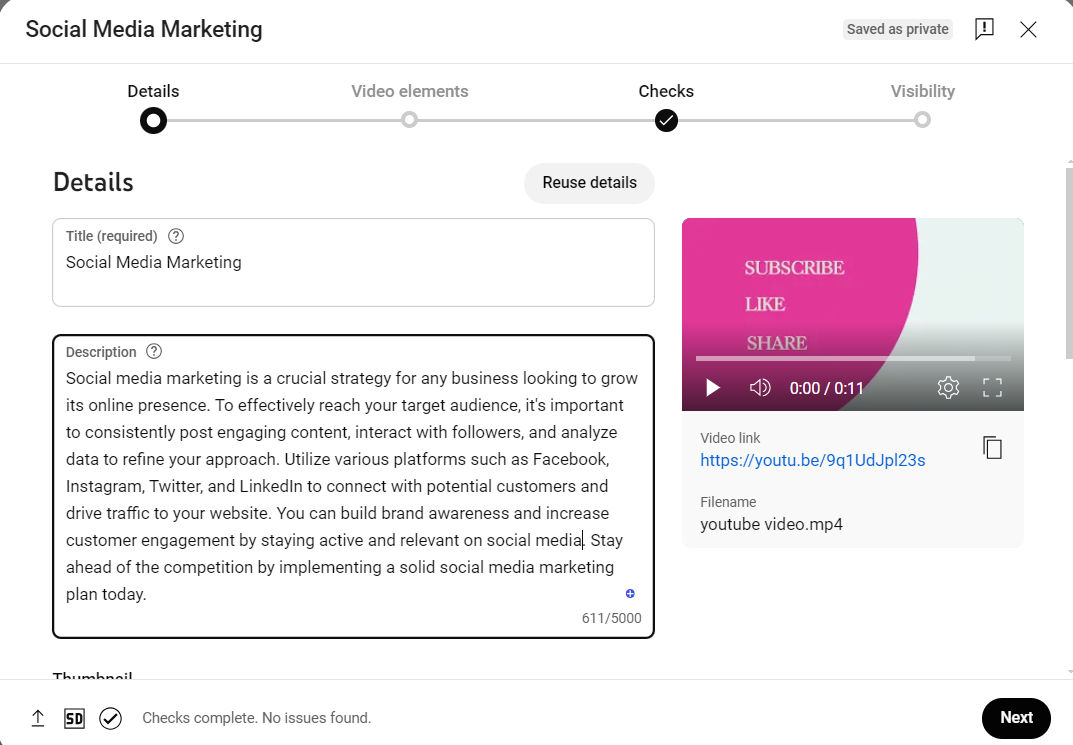
Task: Mute the video preview volume
Action: tap(760, 388)
